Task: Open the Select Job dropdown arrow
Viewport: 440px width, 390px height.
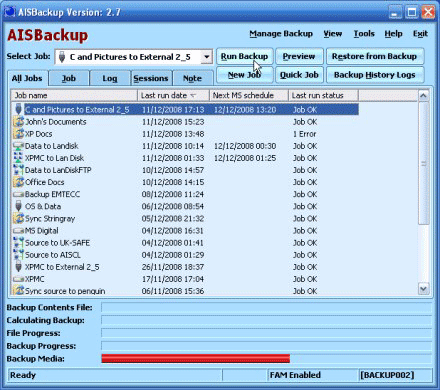Action: (x=207, y=57)
